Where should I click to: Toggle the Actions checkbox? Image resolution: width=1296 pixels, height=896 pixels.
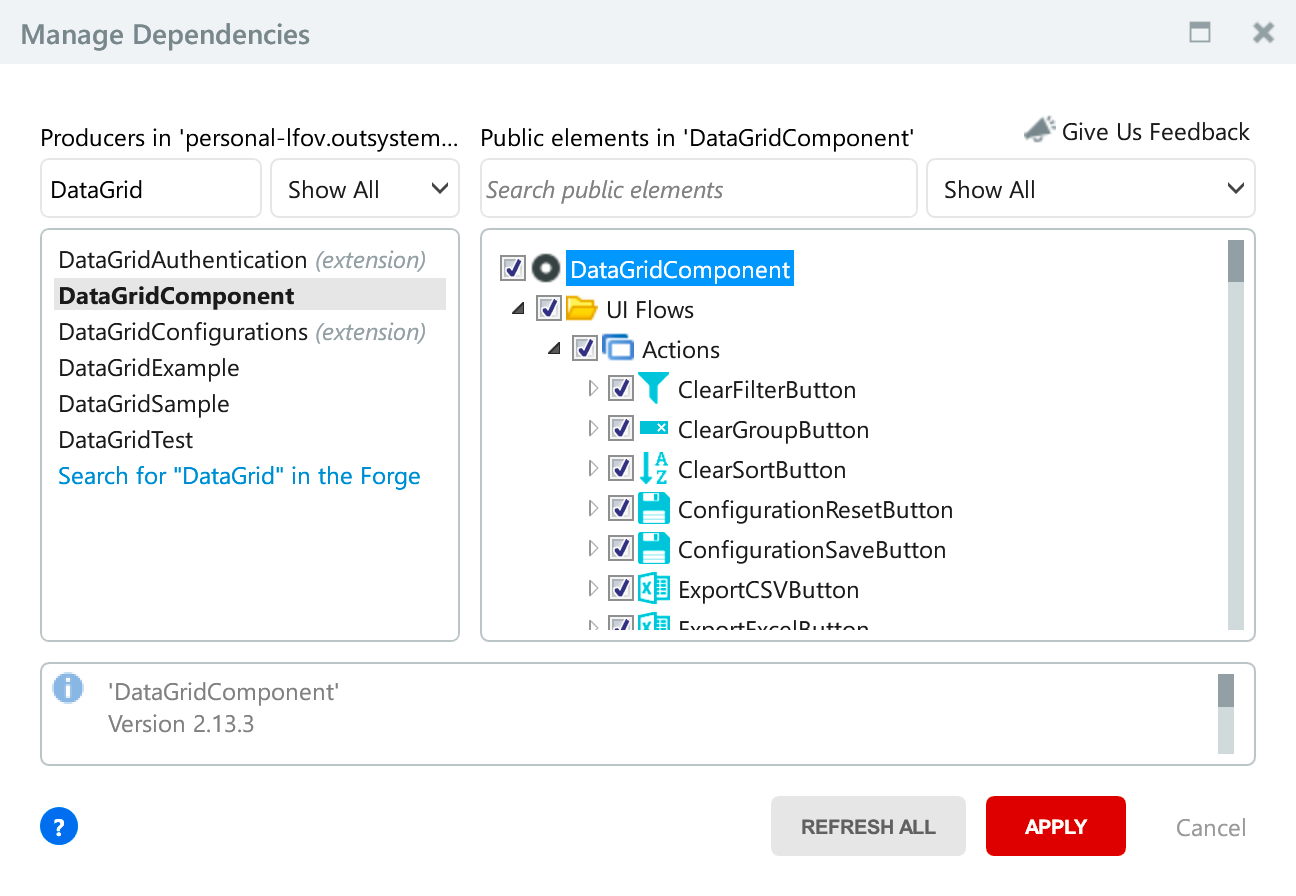click(585, 349)
